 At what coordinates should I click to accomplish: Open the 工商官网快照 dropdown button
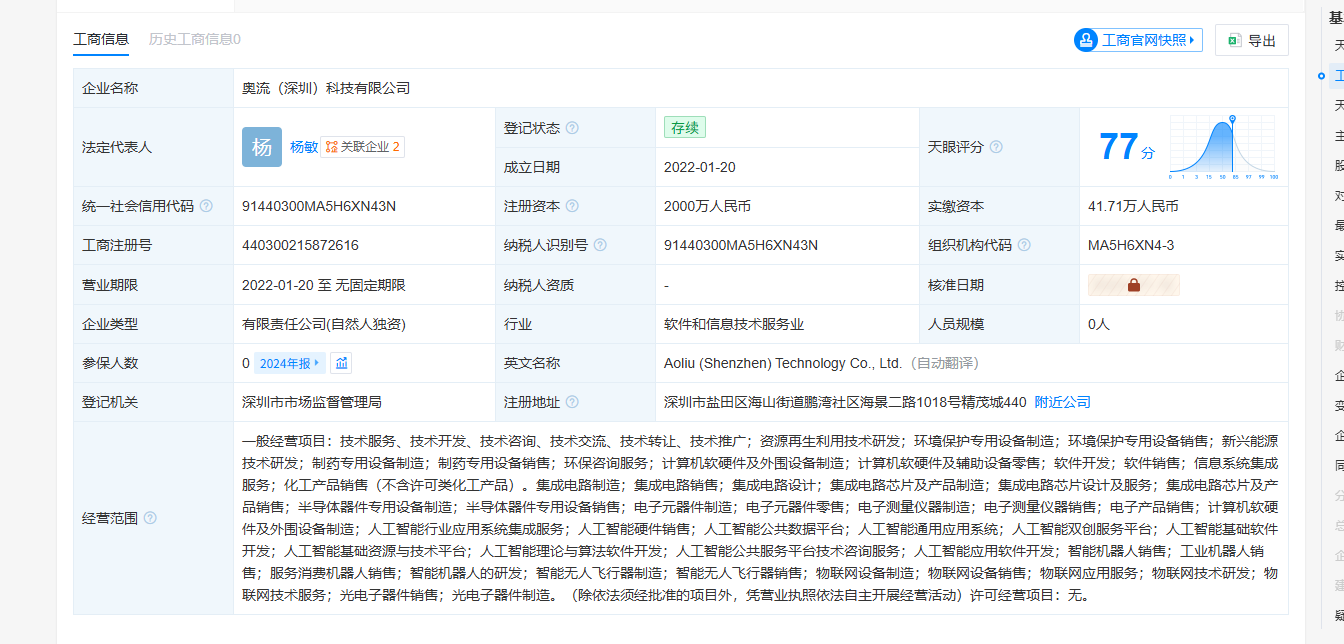click(1137, 40)
